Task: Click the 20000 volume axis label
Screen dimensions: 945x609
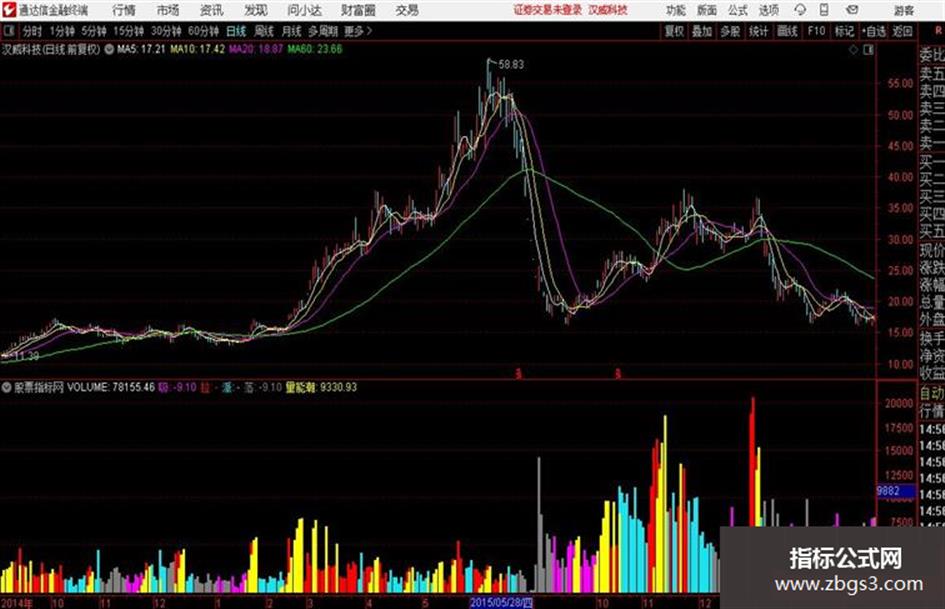Action: [x=899, y=403]
